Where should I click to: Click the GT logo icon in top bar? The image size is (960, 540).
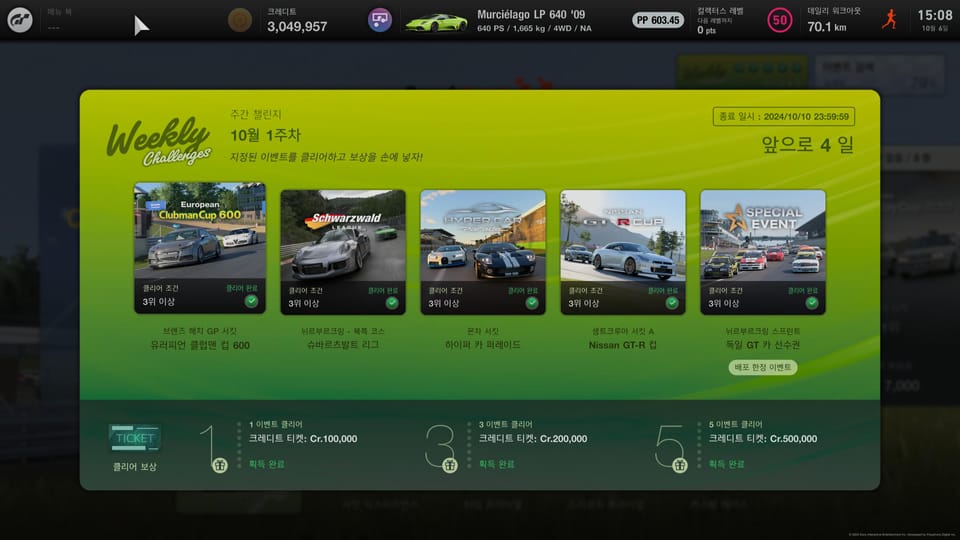click(20, 20)
